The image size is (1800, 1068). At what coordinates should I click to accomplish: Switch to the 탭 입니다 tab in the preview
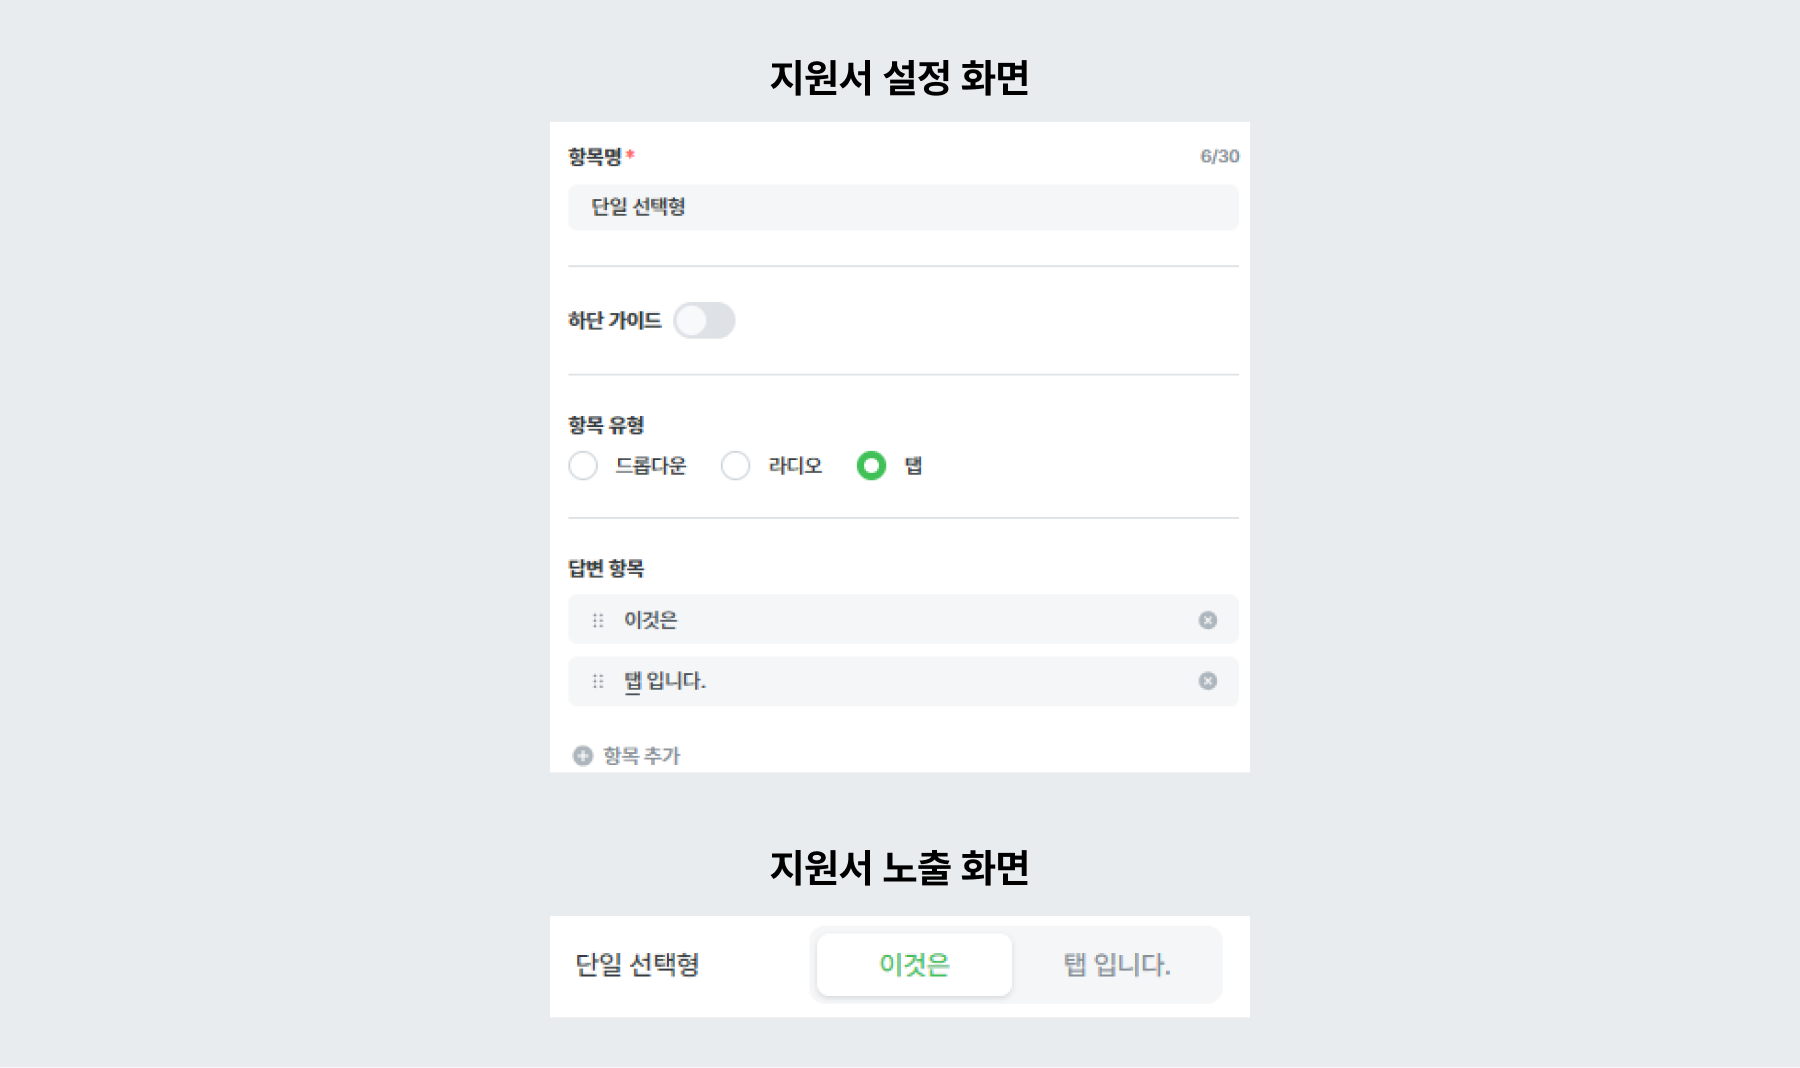[x=1116, y=964]
